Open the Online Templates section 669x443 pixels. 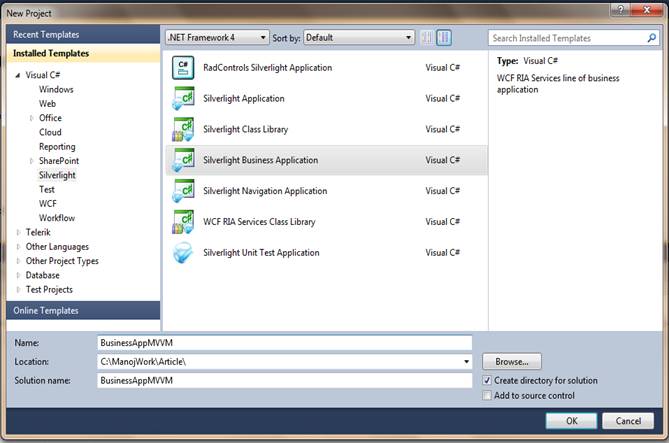(83, 311)
